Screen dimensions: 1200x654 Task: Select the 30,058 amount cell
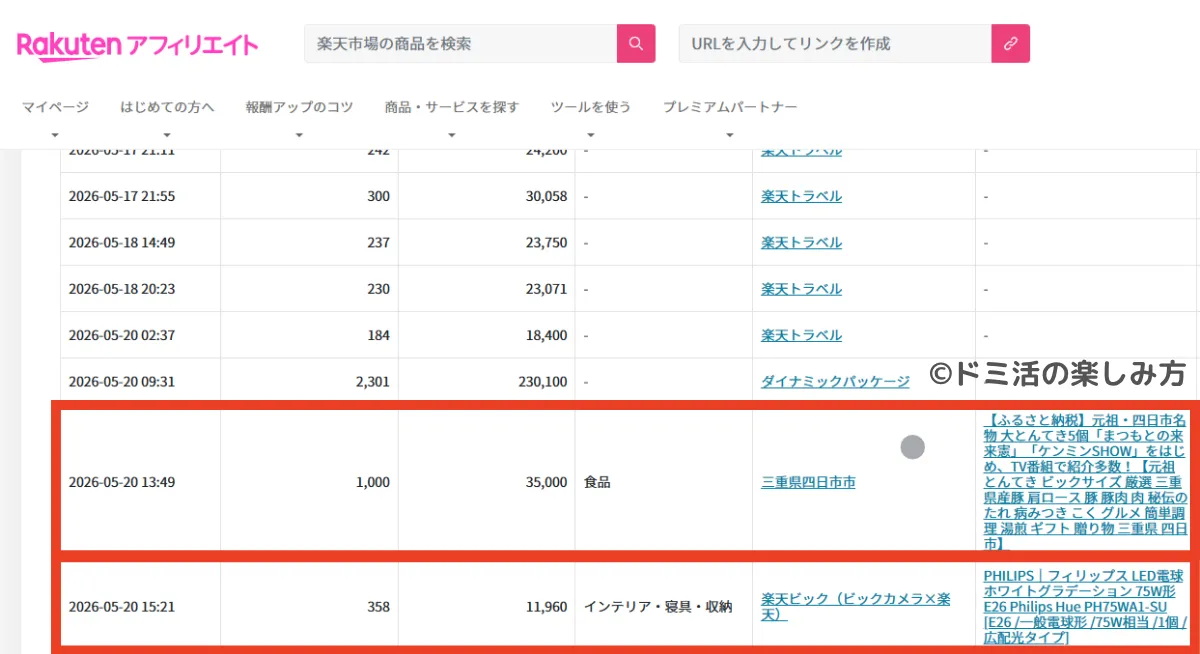(487, 196)
